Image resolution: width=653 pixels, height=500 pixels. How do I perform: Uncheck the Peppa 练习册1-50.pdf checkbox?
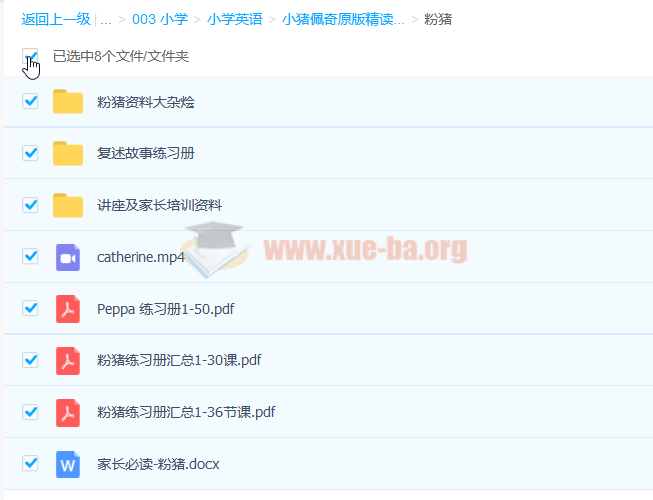point(30,309)
